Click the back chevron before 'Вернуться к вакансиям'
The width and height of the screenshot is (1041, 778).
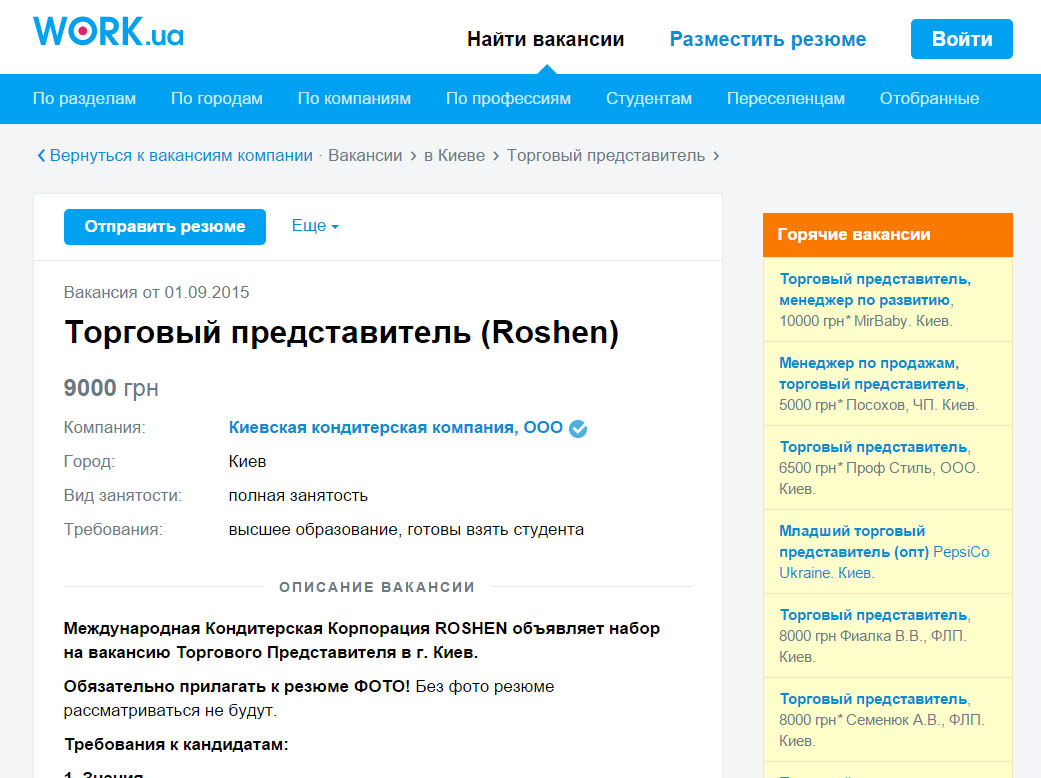(41, 155)
